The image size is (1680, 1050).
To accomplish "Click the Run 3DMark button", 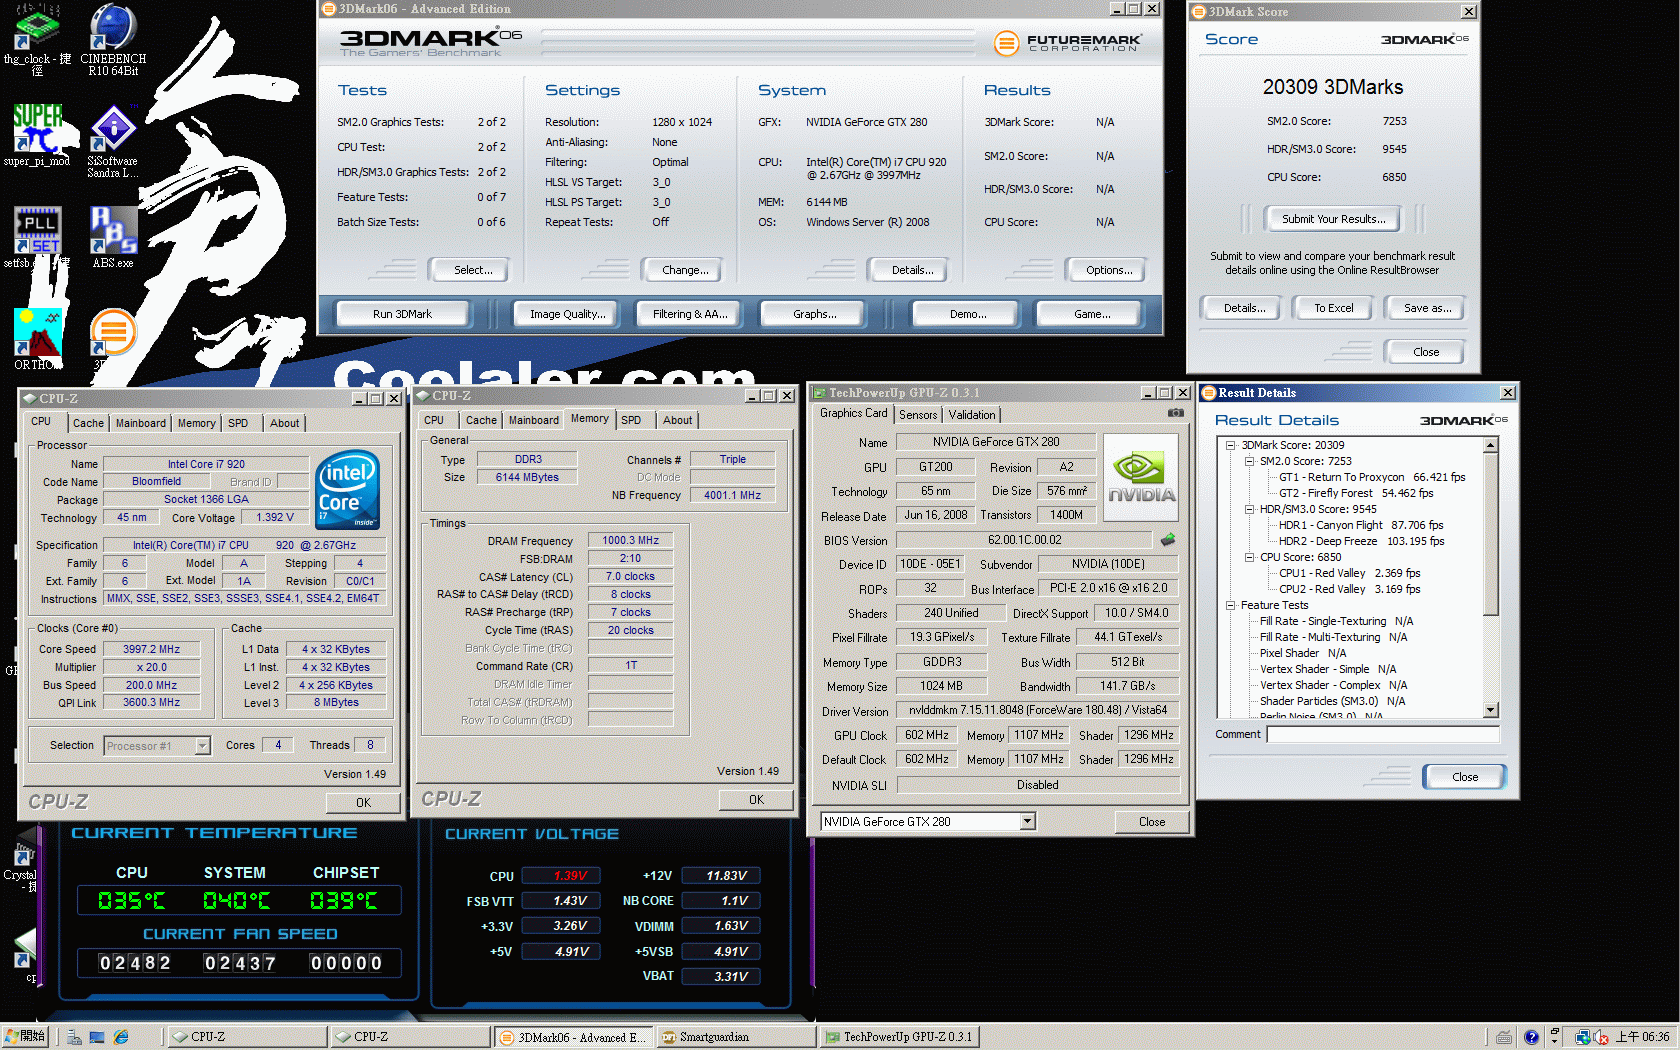I will (402, 314).
